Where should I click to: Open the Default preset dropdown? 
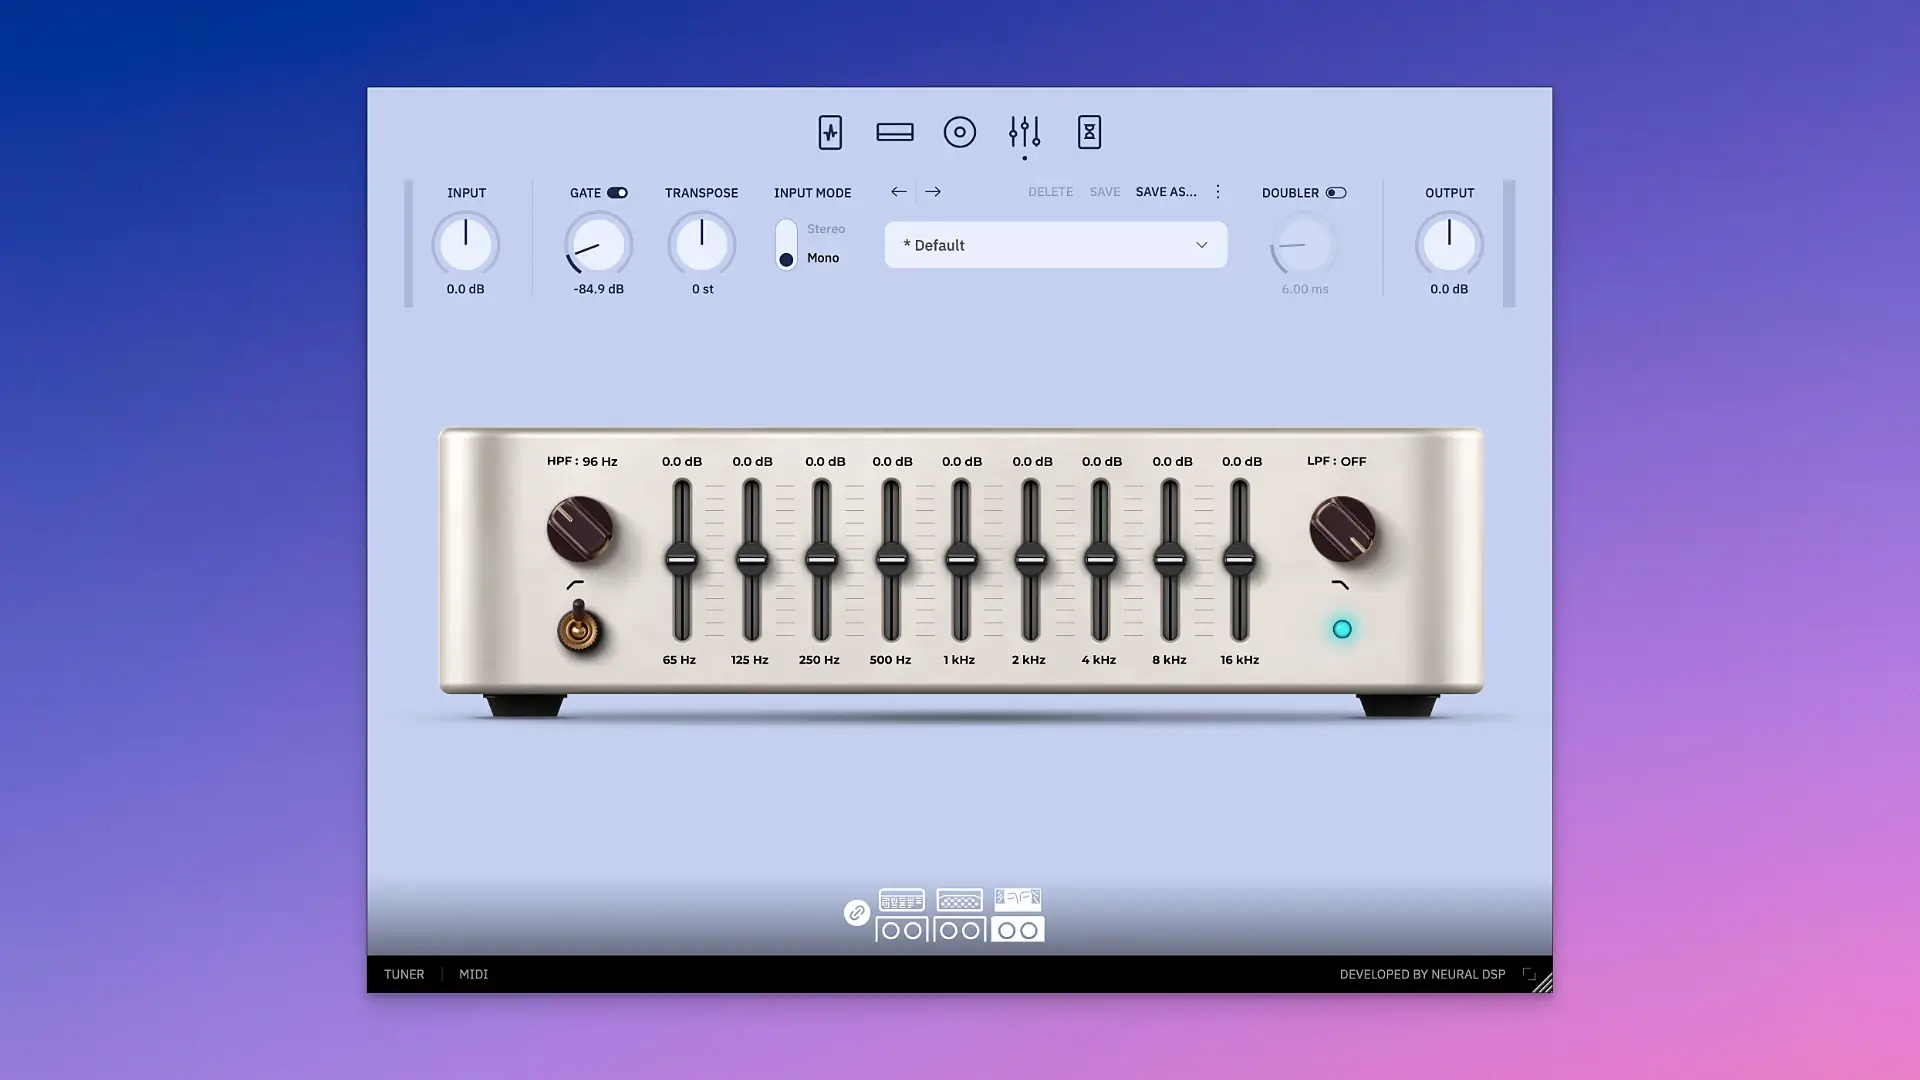click(x=1055, y=244)
